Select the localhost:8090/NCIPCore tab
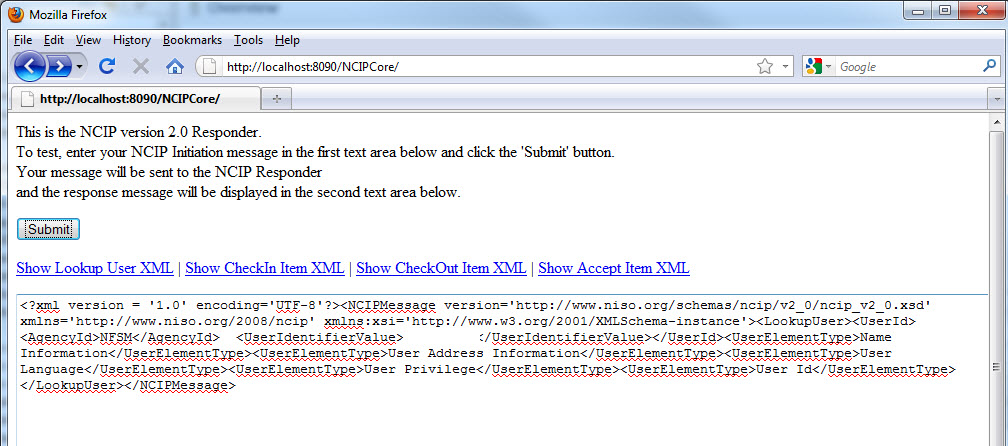The height and width of the screenshot is (446, 1008). [x=136, y=98]
